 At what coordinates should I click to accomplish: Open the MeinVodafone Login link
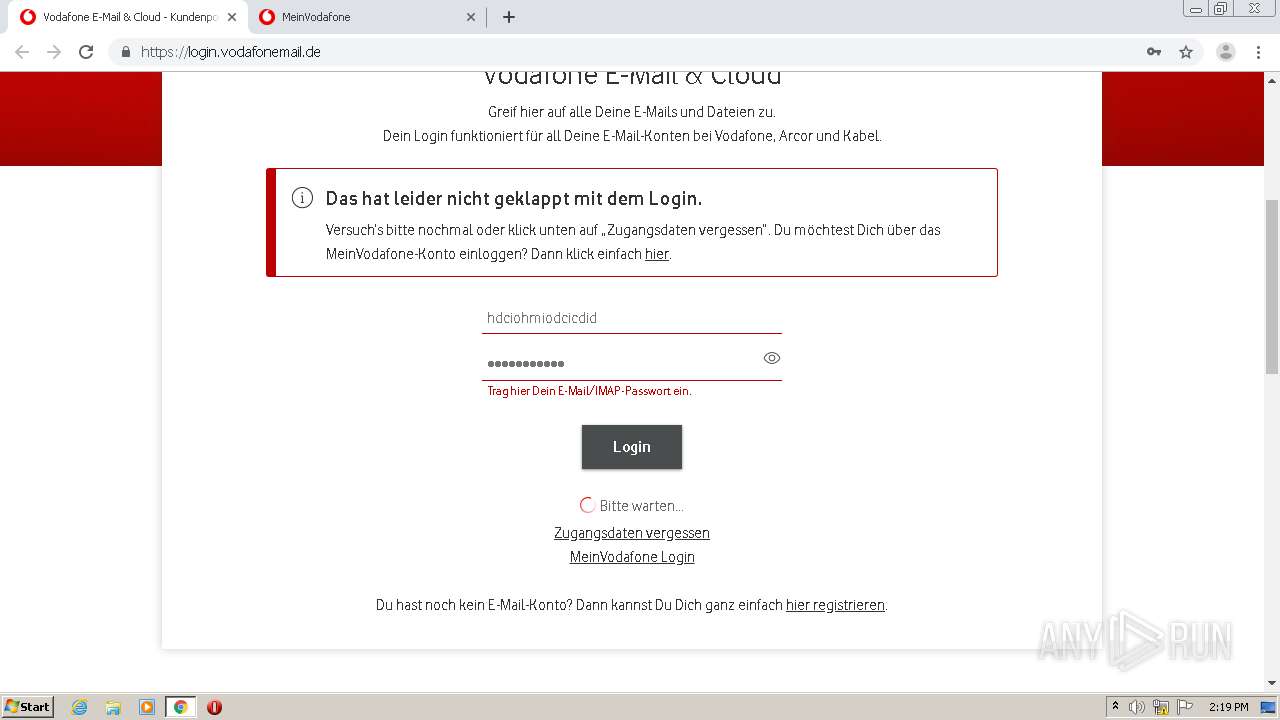point(632,557)
